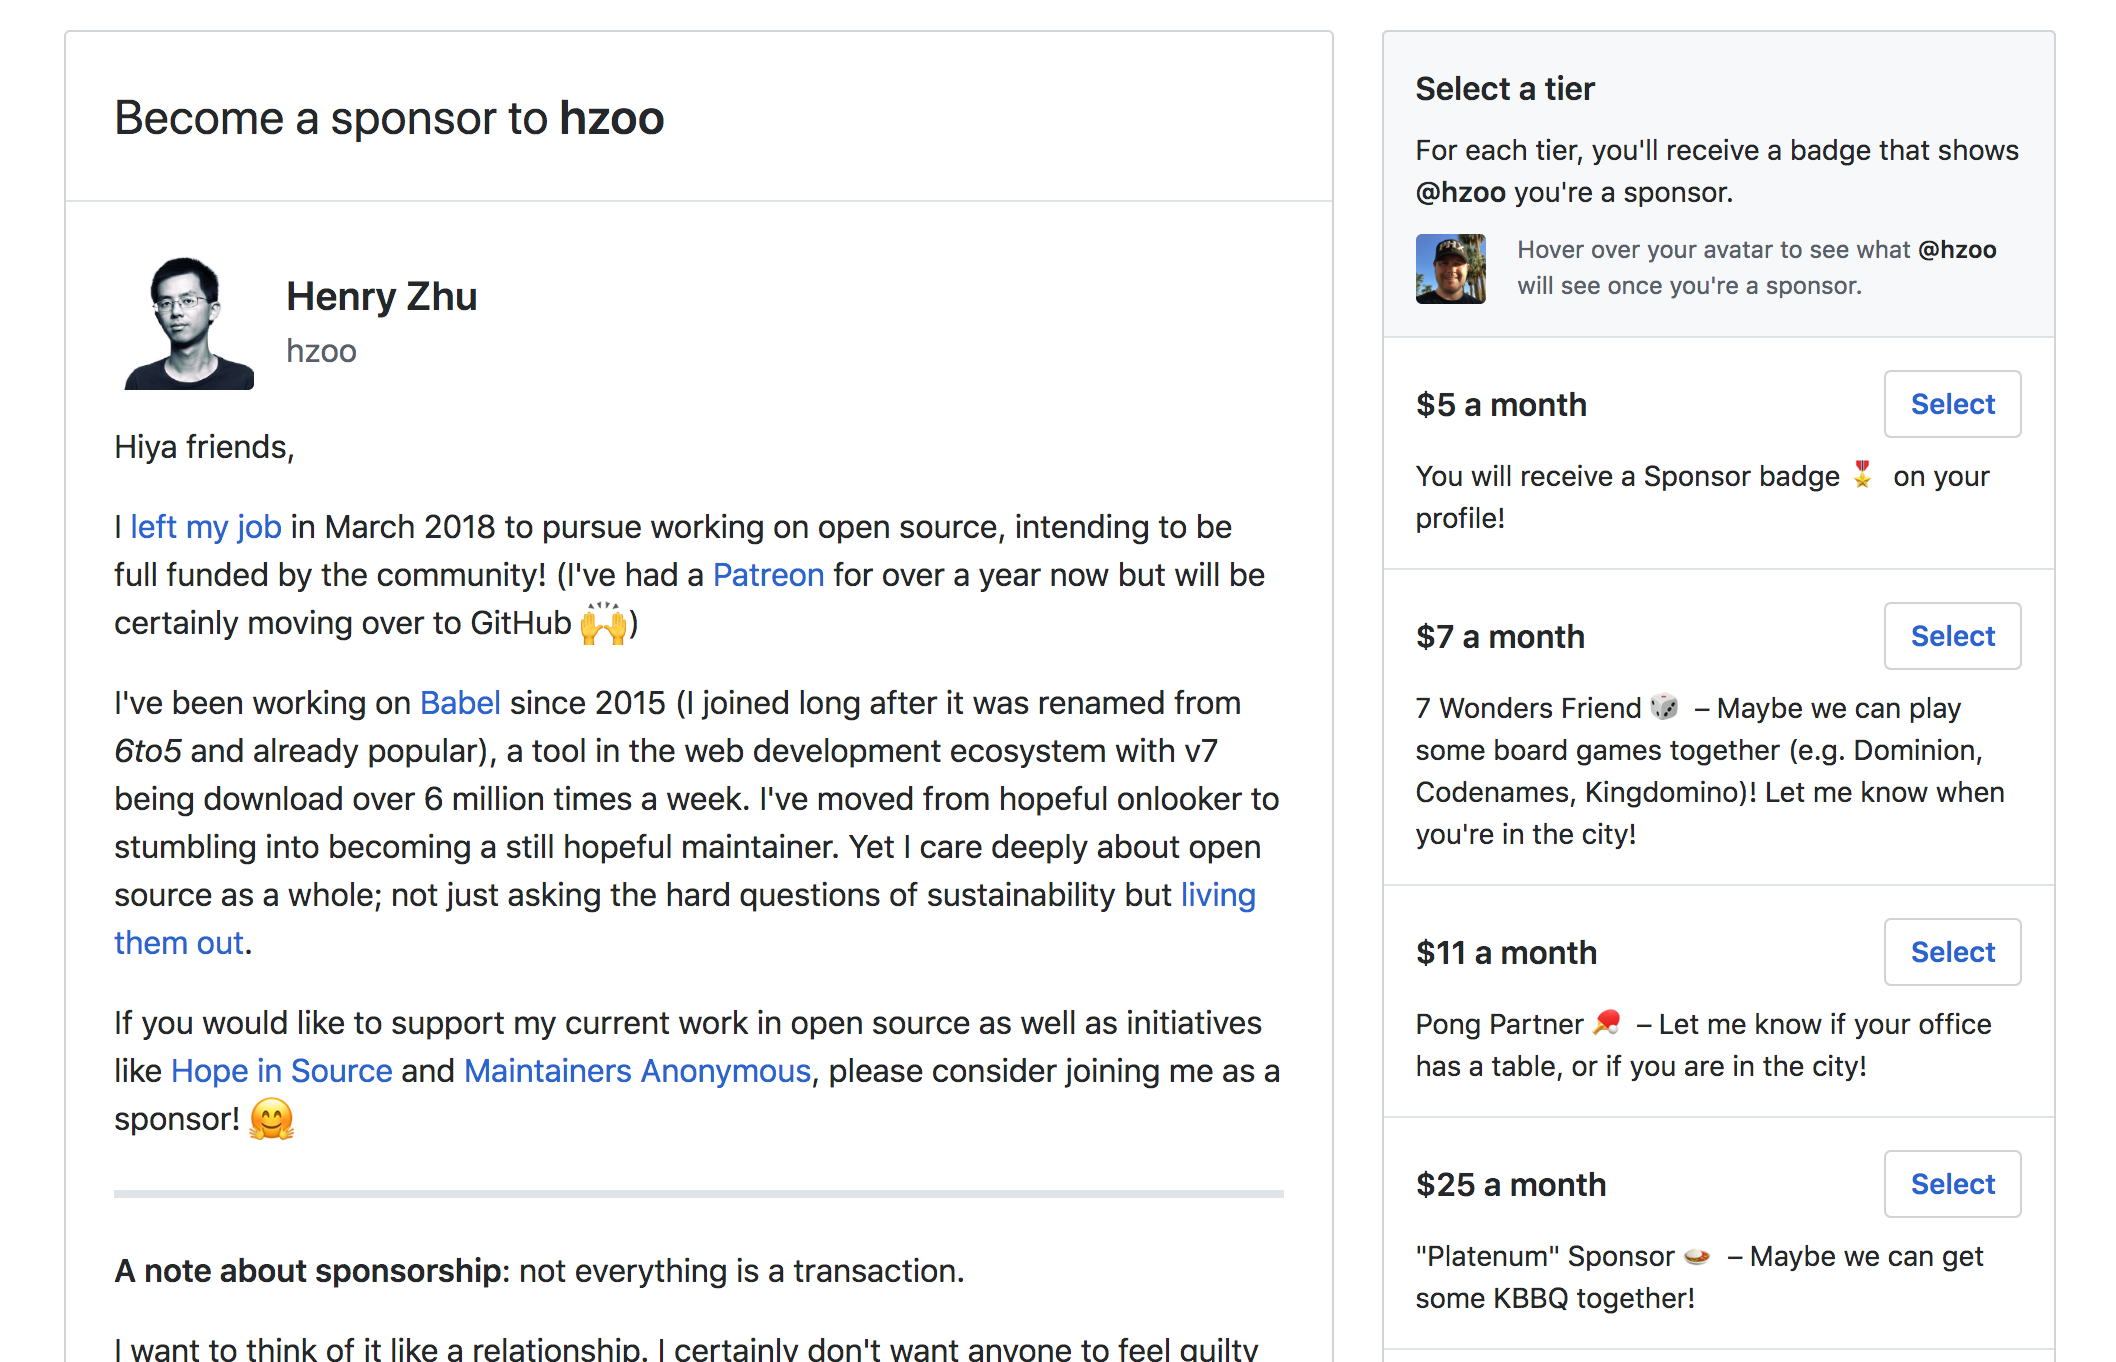Open the 'left my job' link
The height and width of the screenshot is (1362, 2116).
pos(206,527)
